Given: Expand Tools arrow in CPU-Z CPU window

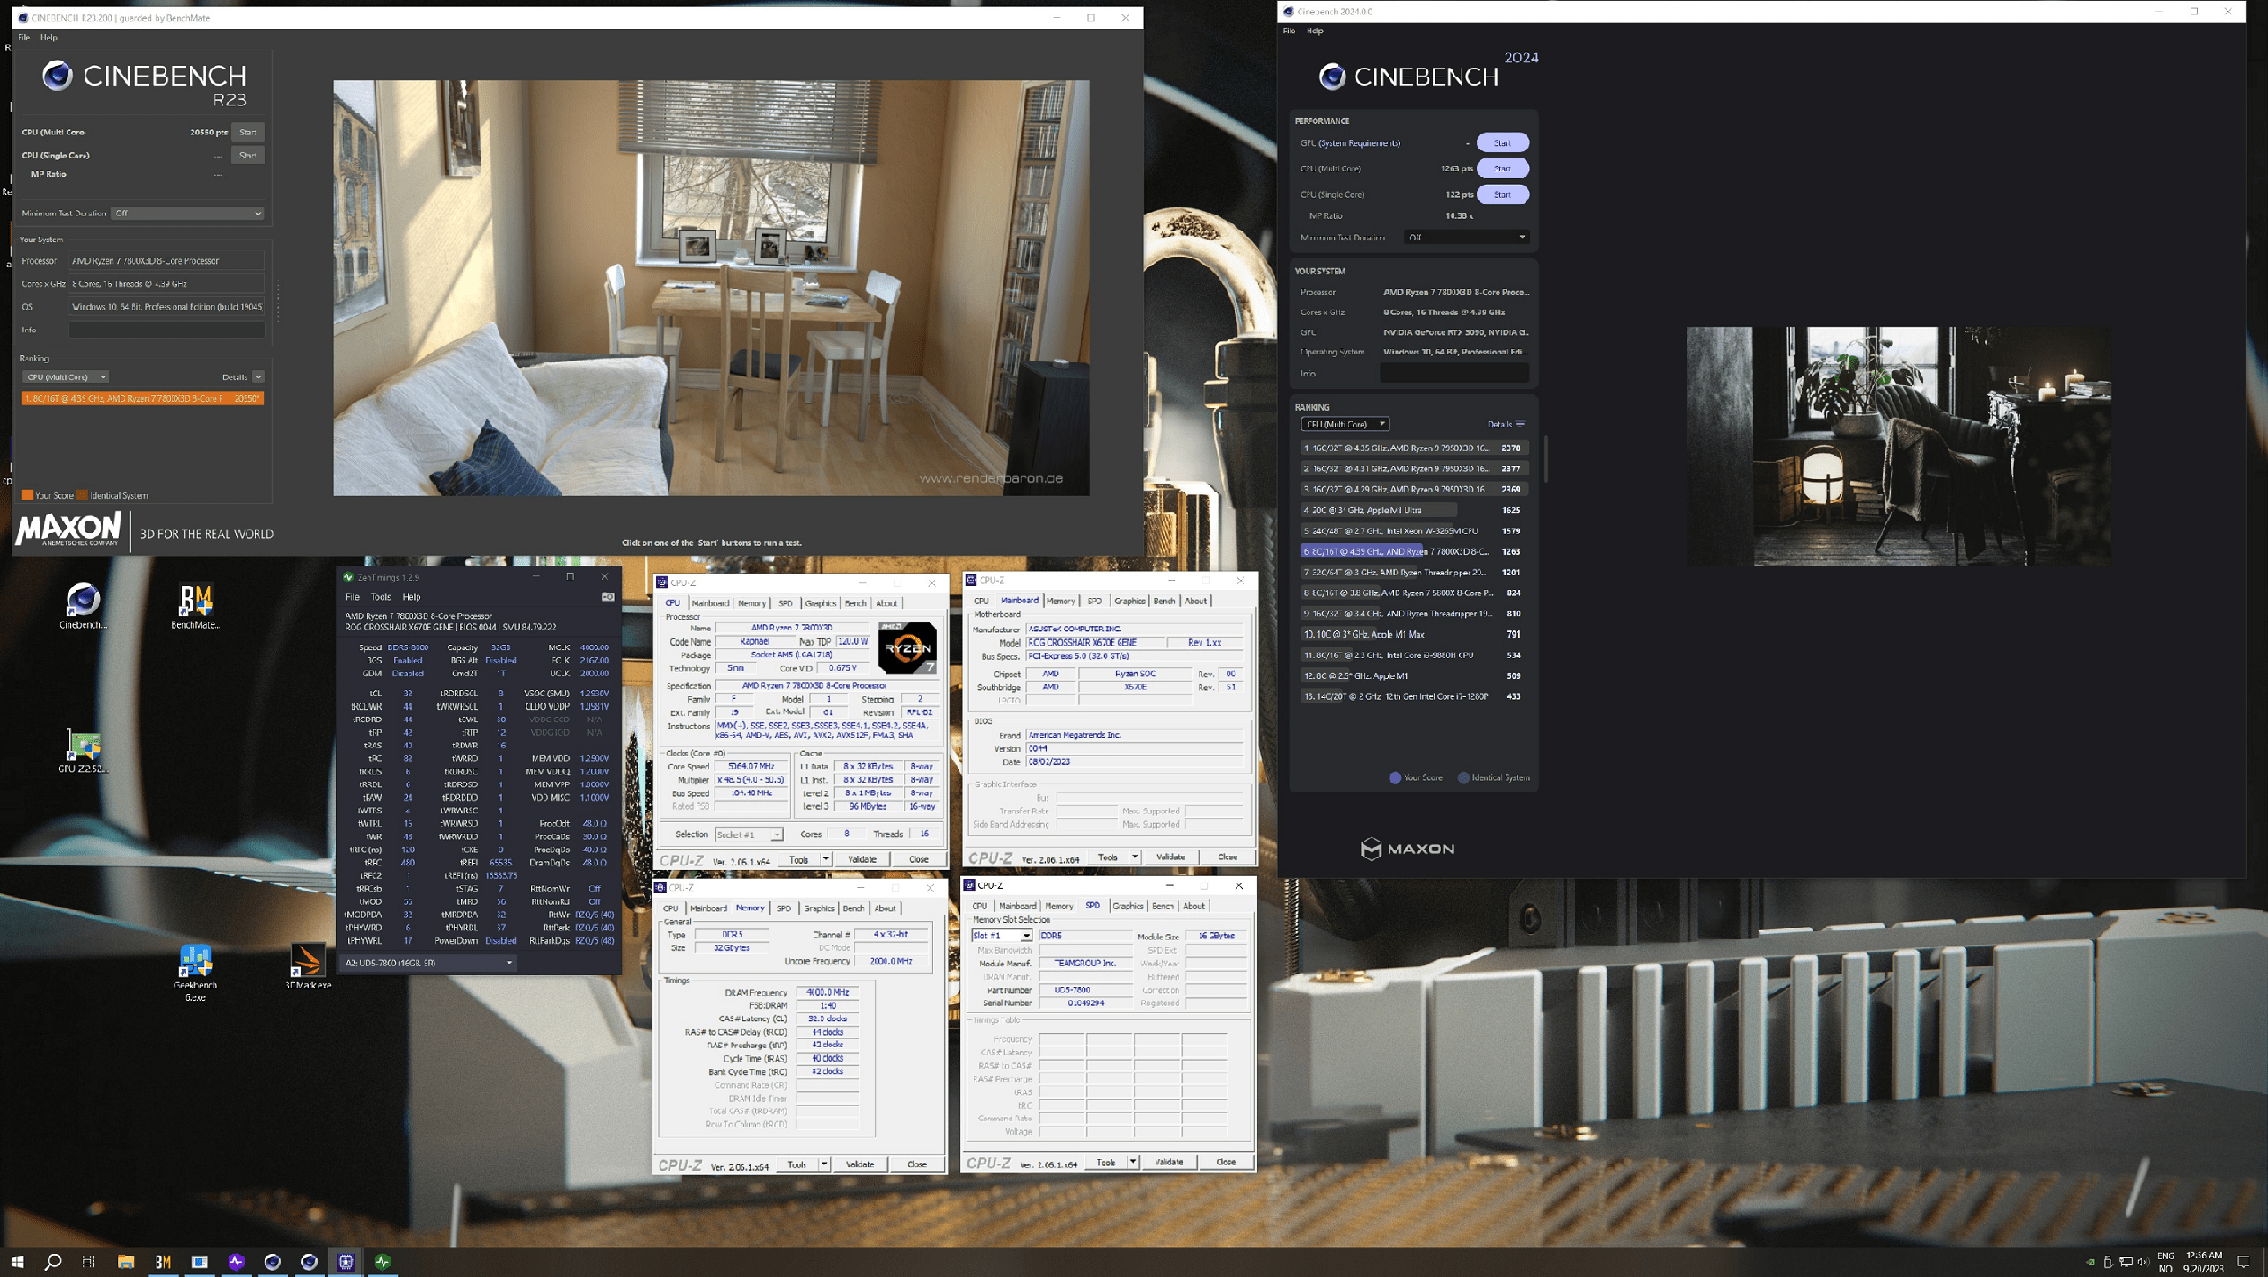Looking at the screenshot, I should tap(826, 859).
